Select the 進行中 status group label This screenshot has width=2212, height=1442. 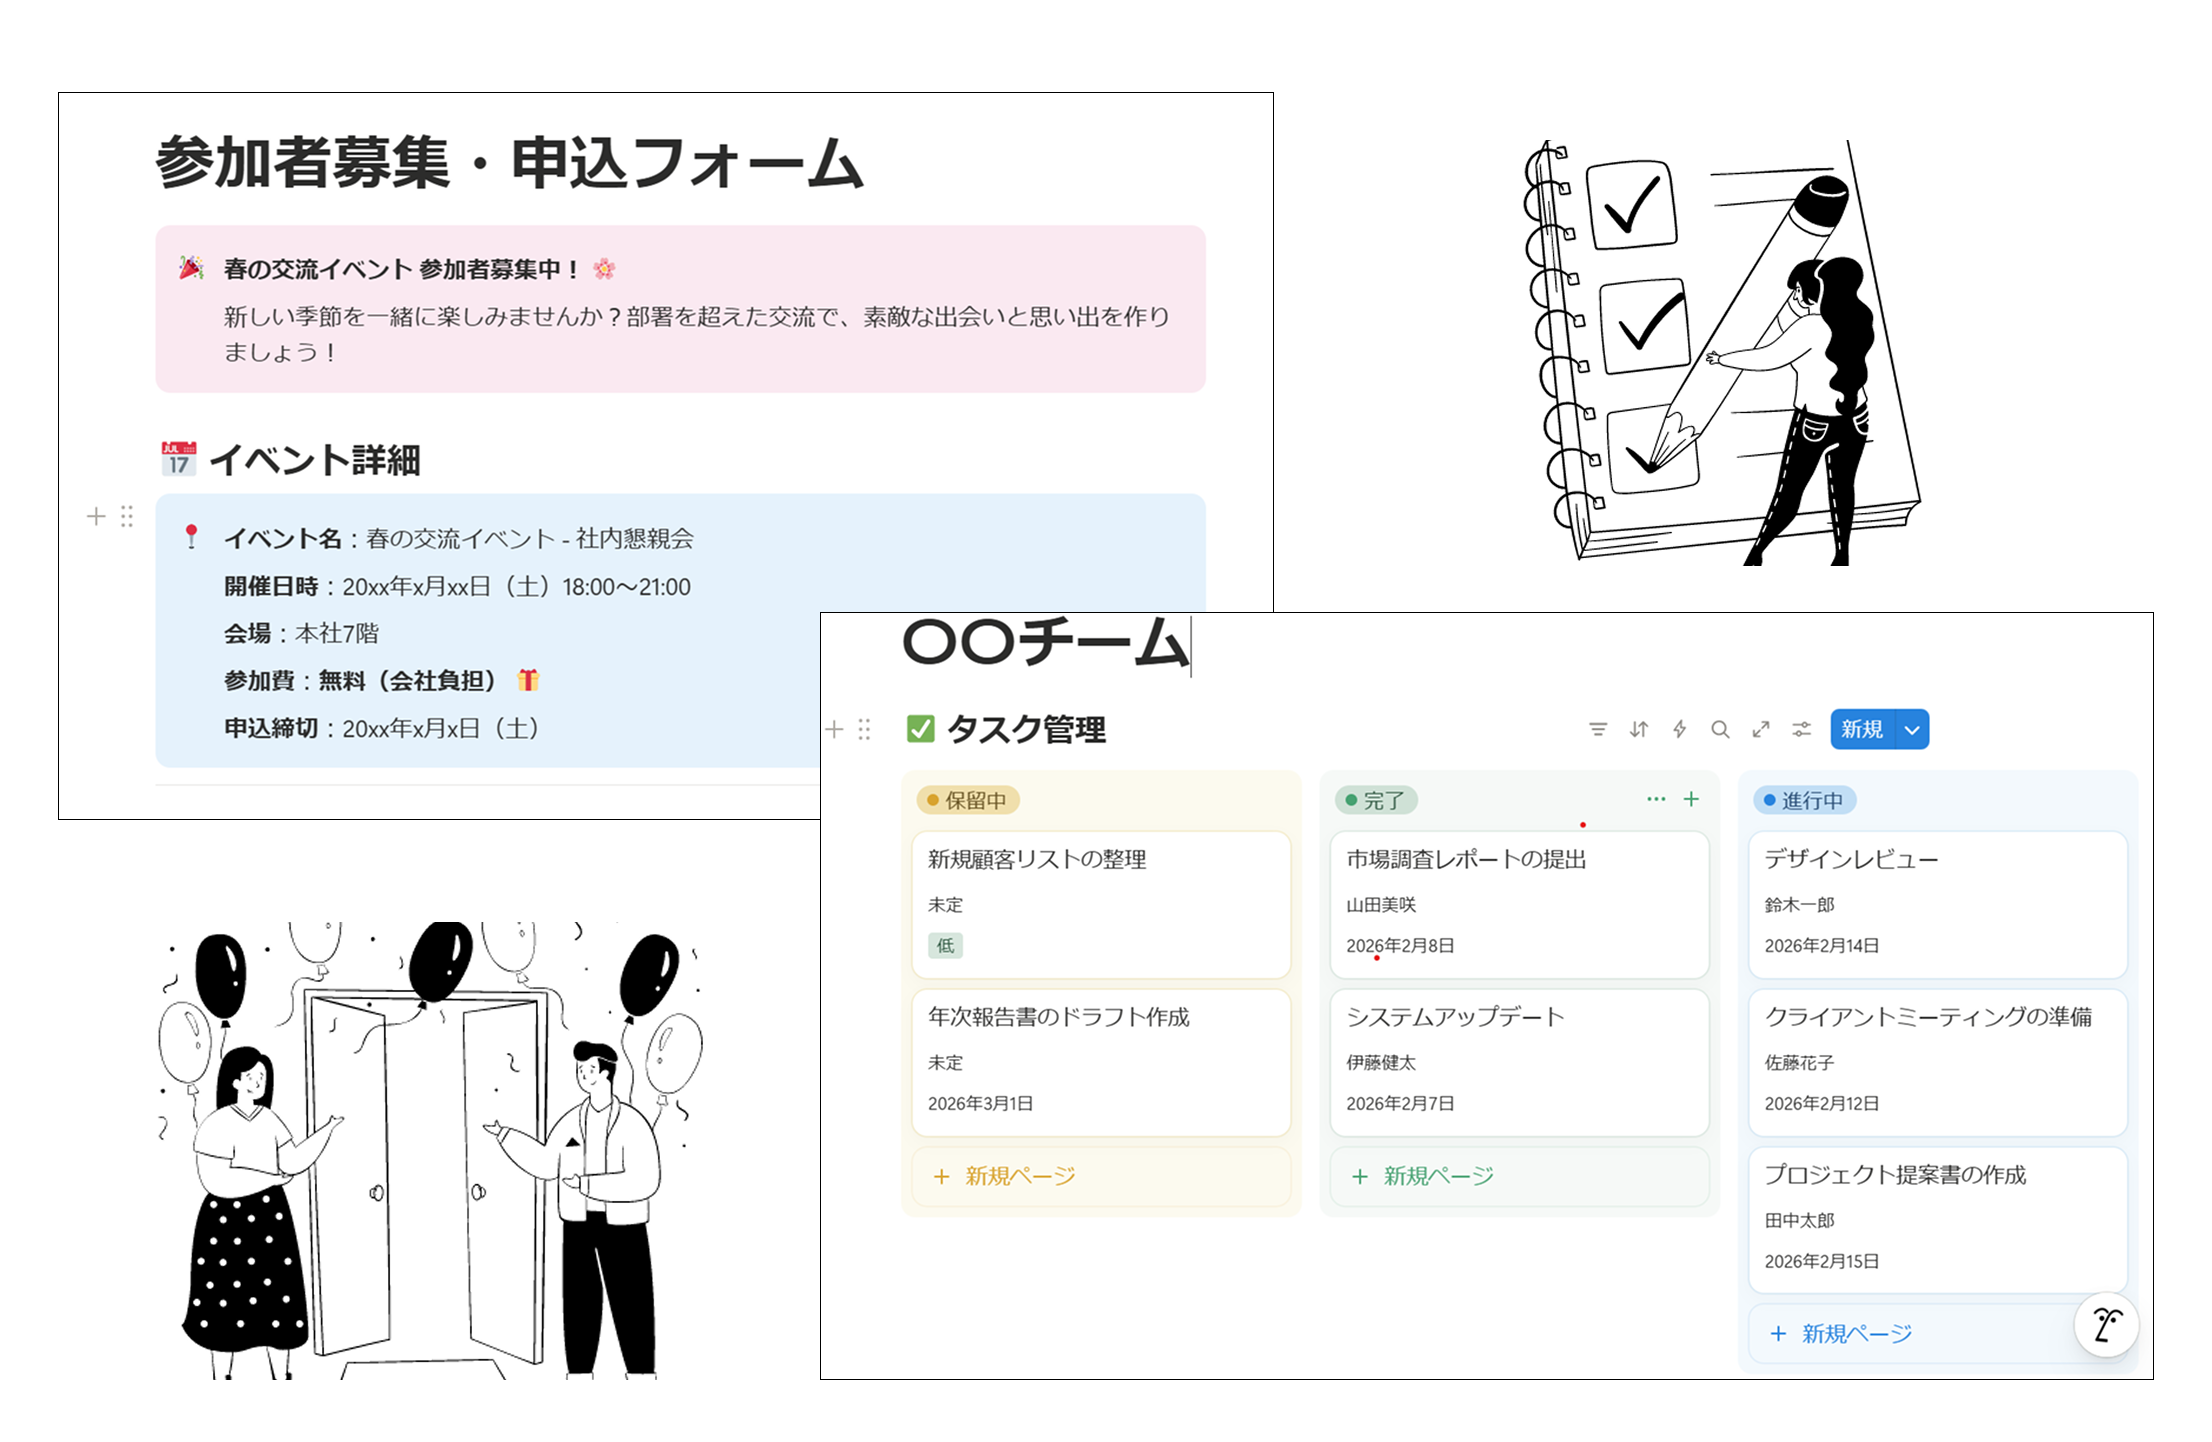(1804, 800)
